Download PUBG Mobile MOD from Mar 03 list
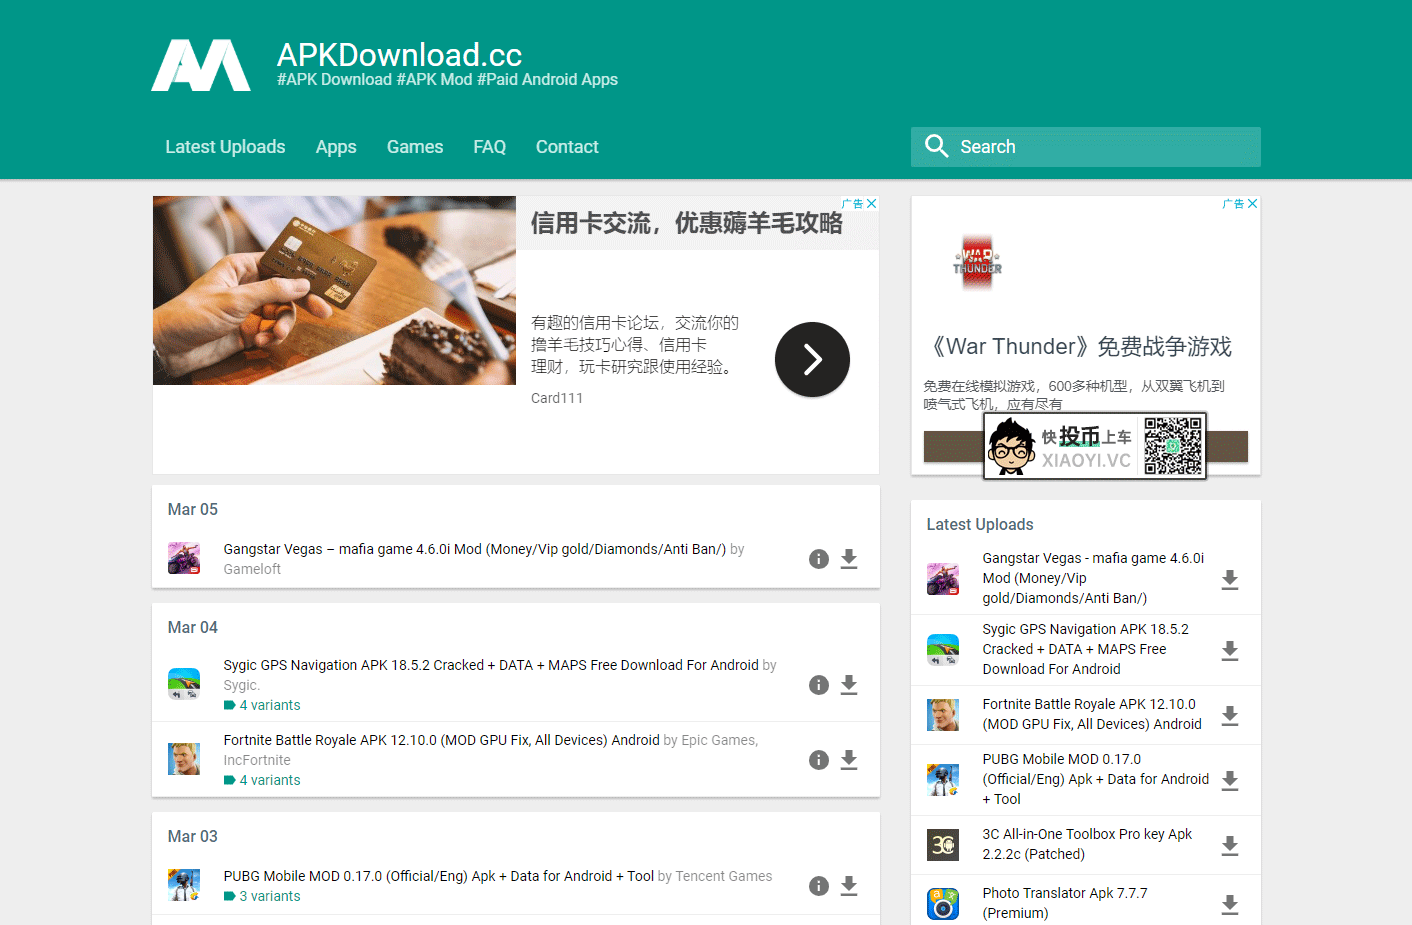This screenshot has width=1412, height=925. coord(849,886)
